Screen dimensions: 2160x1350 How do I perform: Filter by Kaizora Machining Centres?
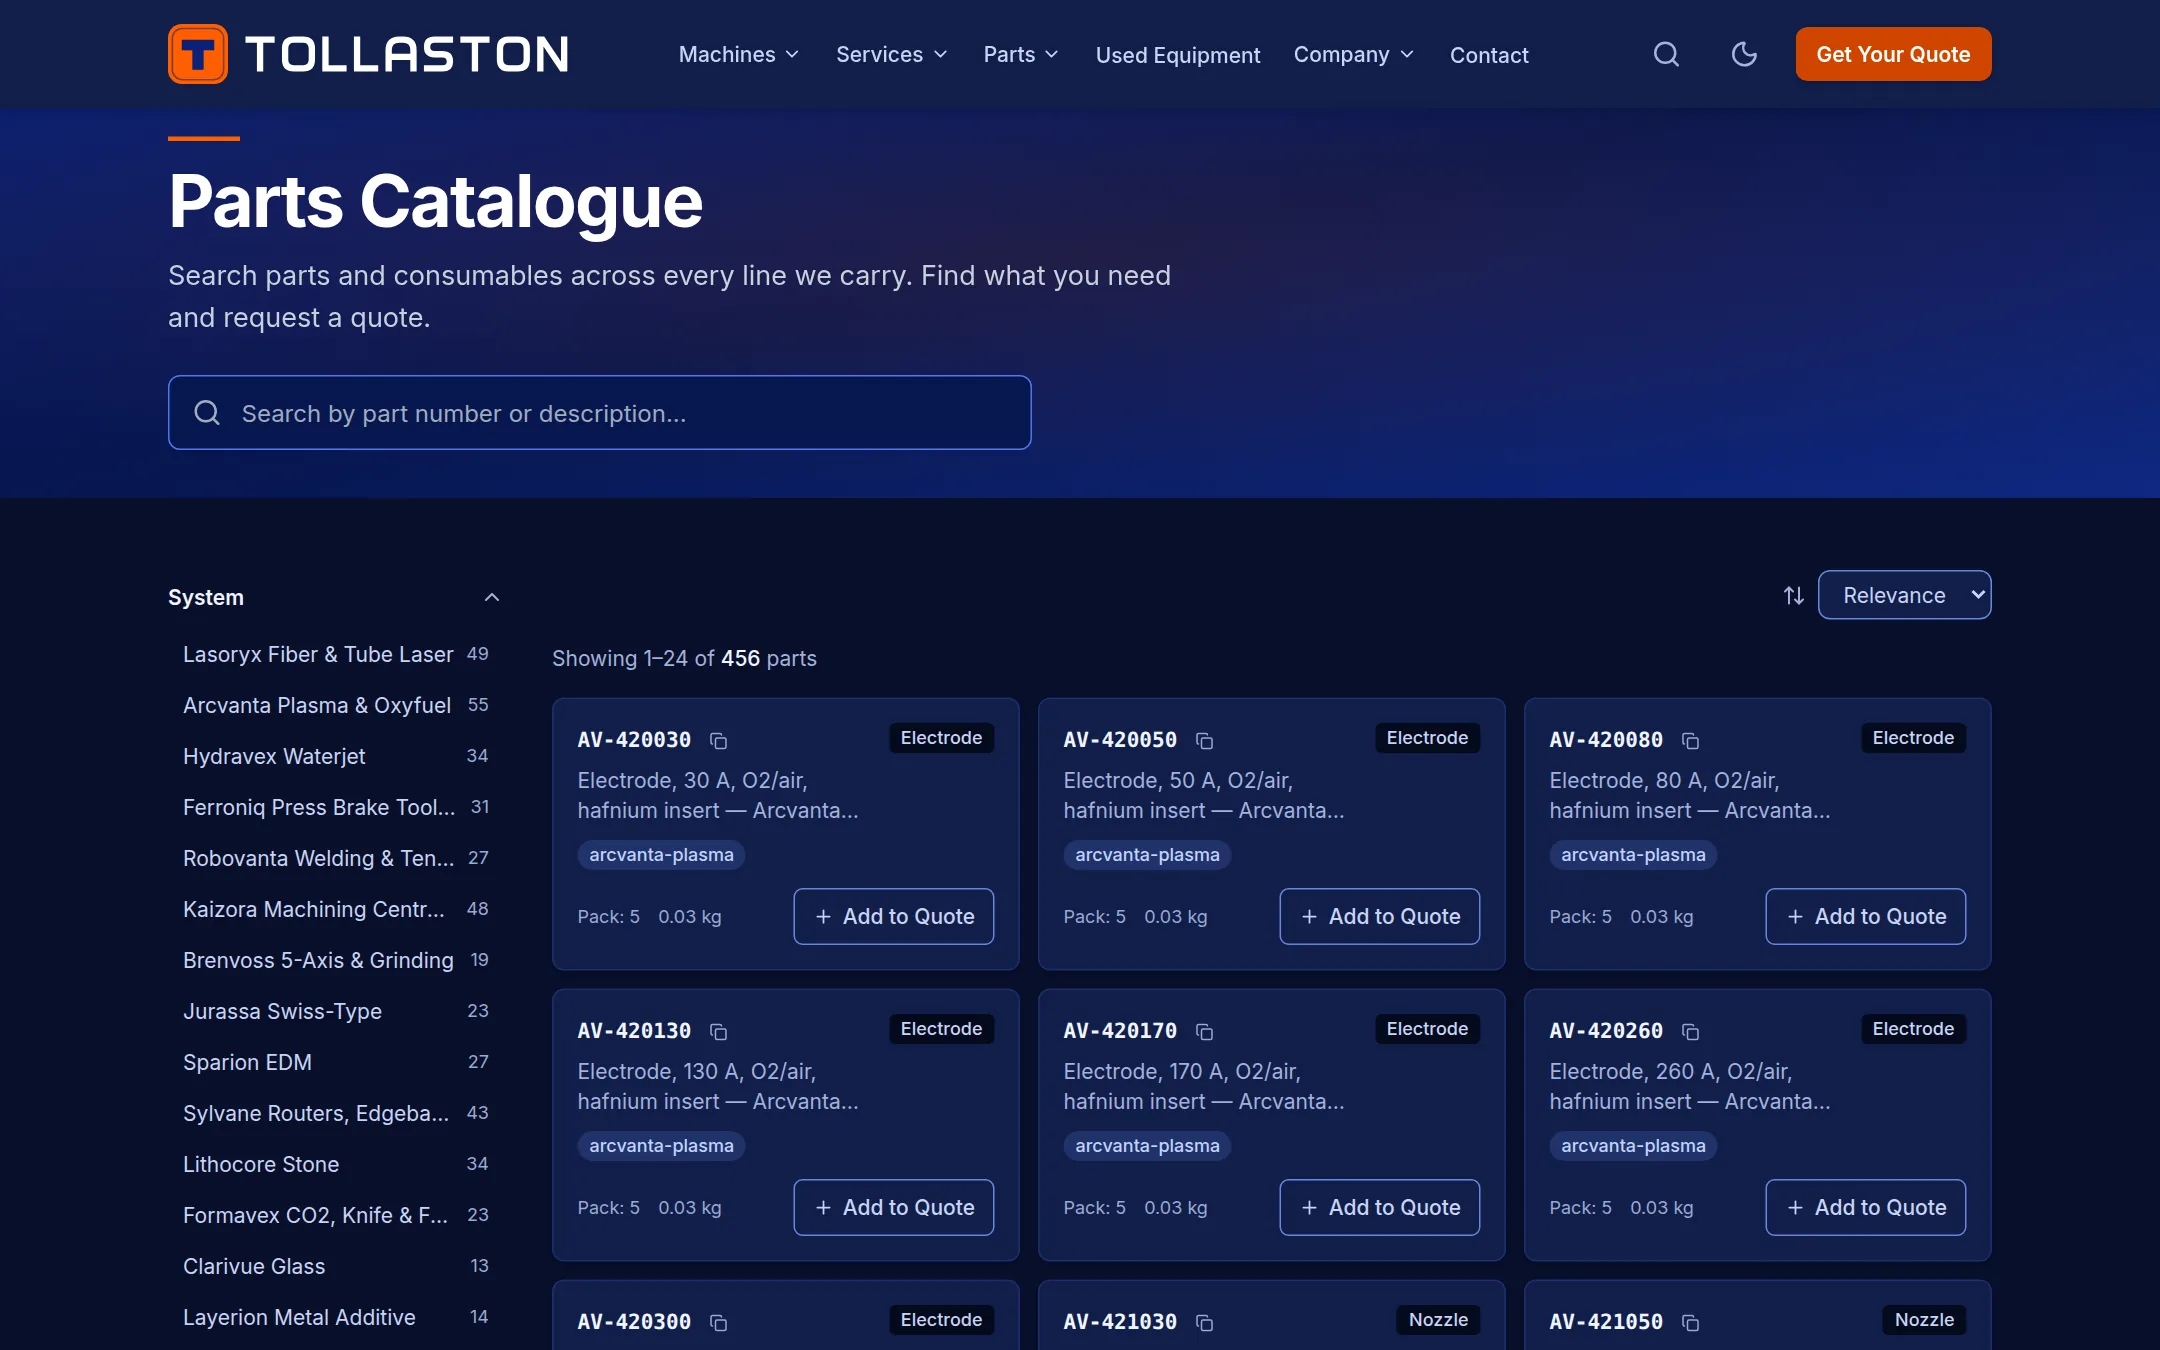[336, 909]
